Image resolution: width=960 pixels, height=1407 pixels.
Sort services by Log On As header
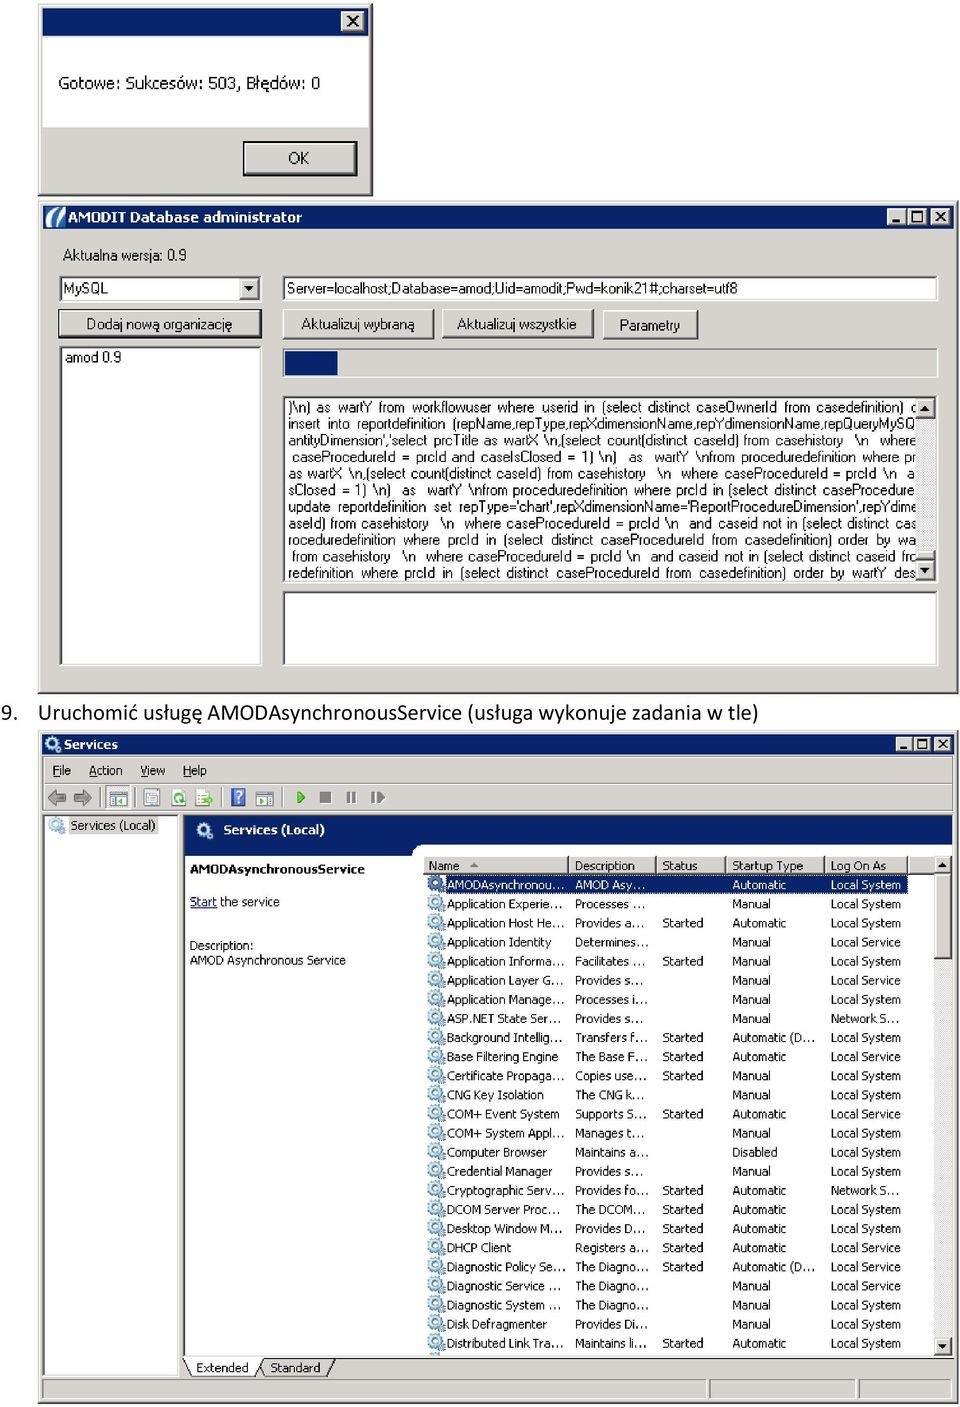point(866,865)
